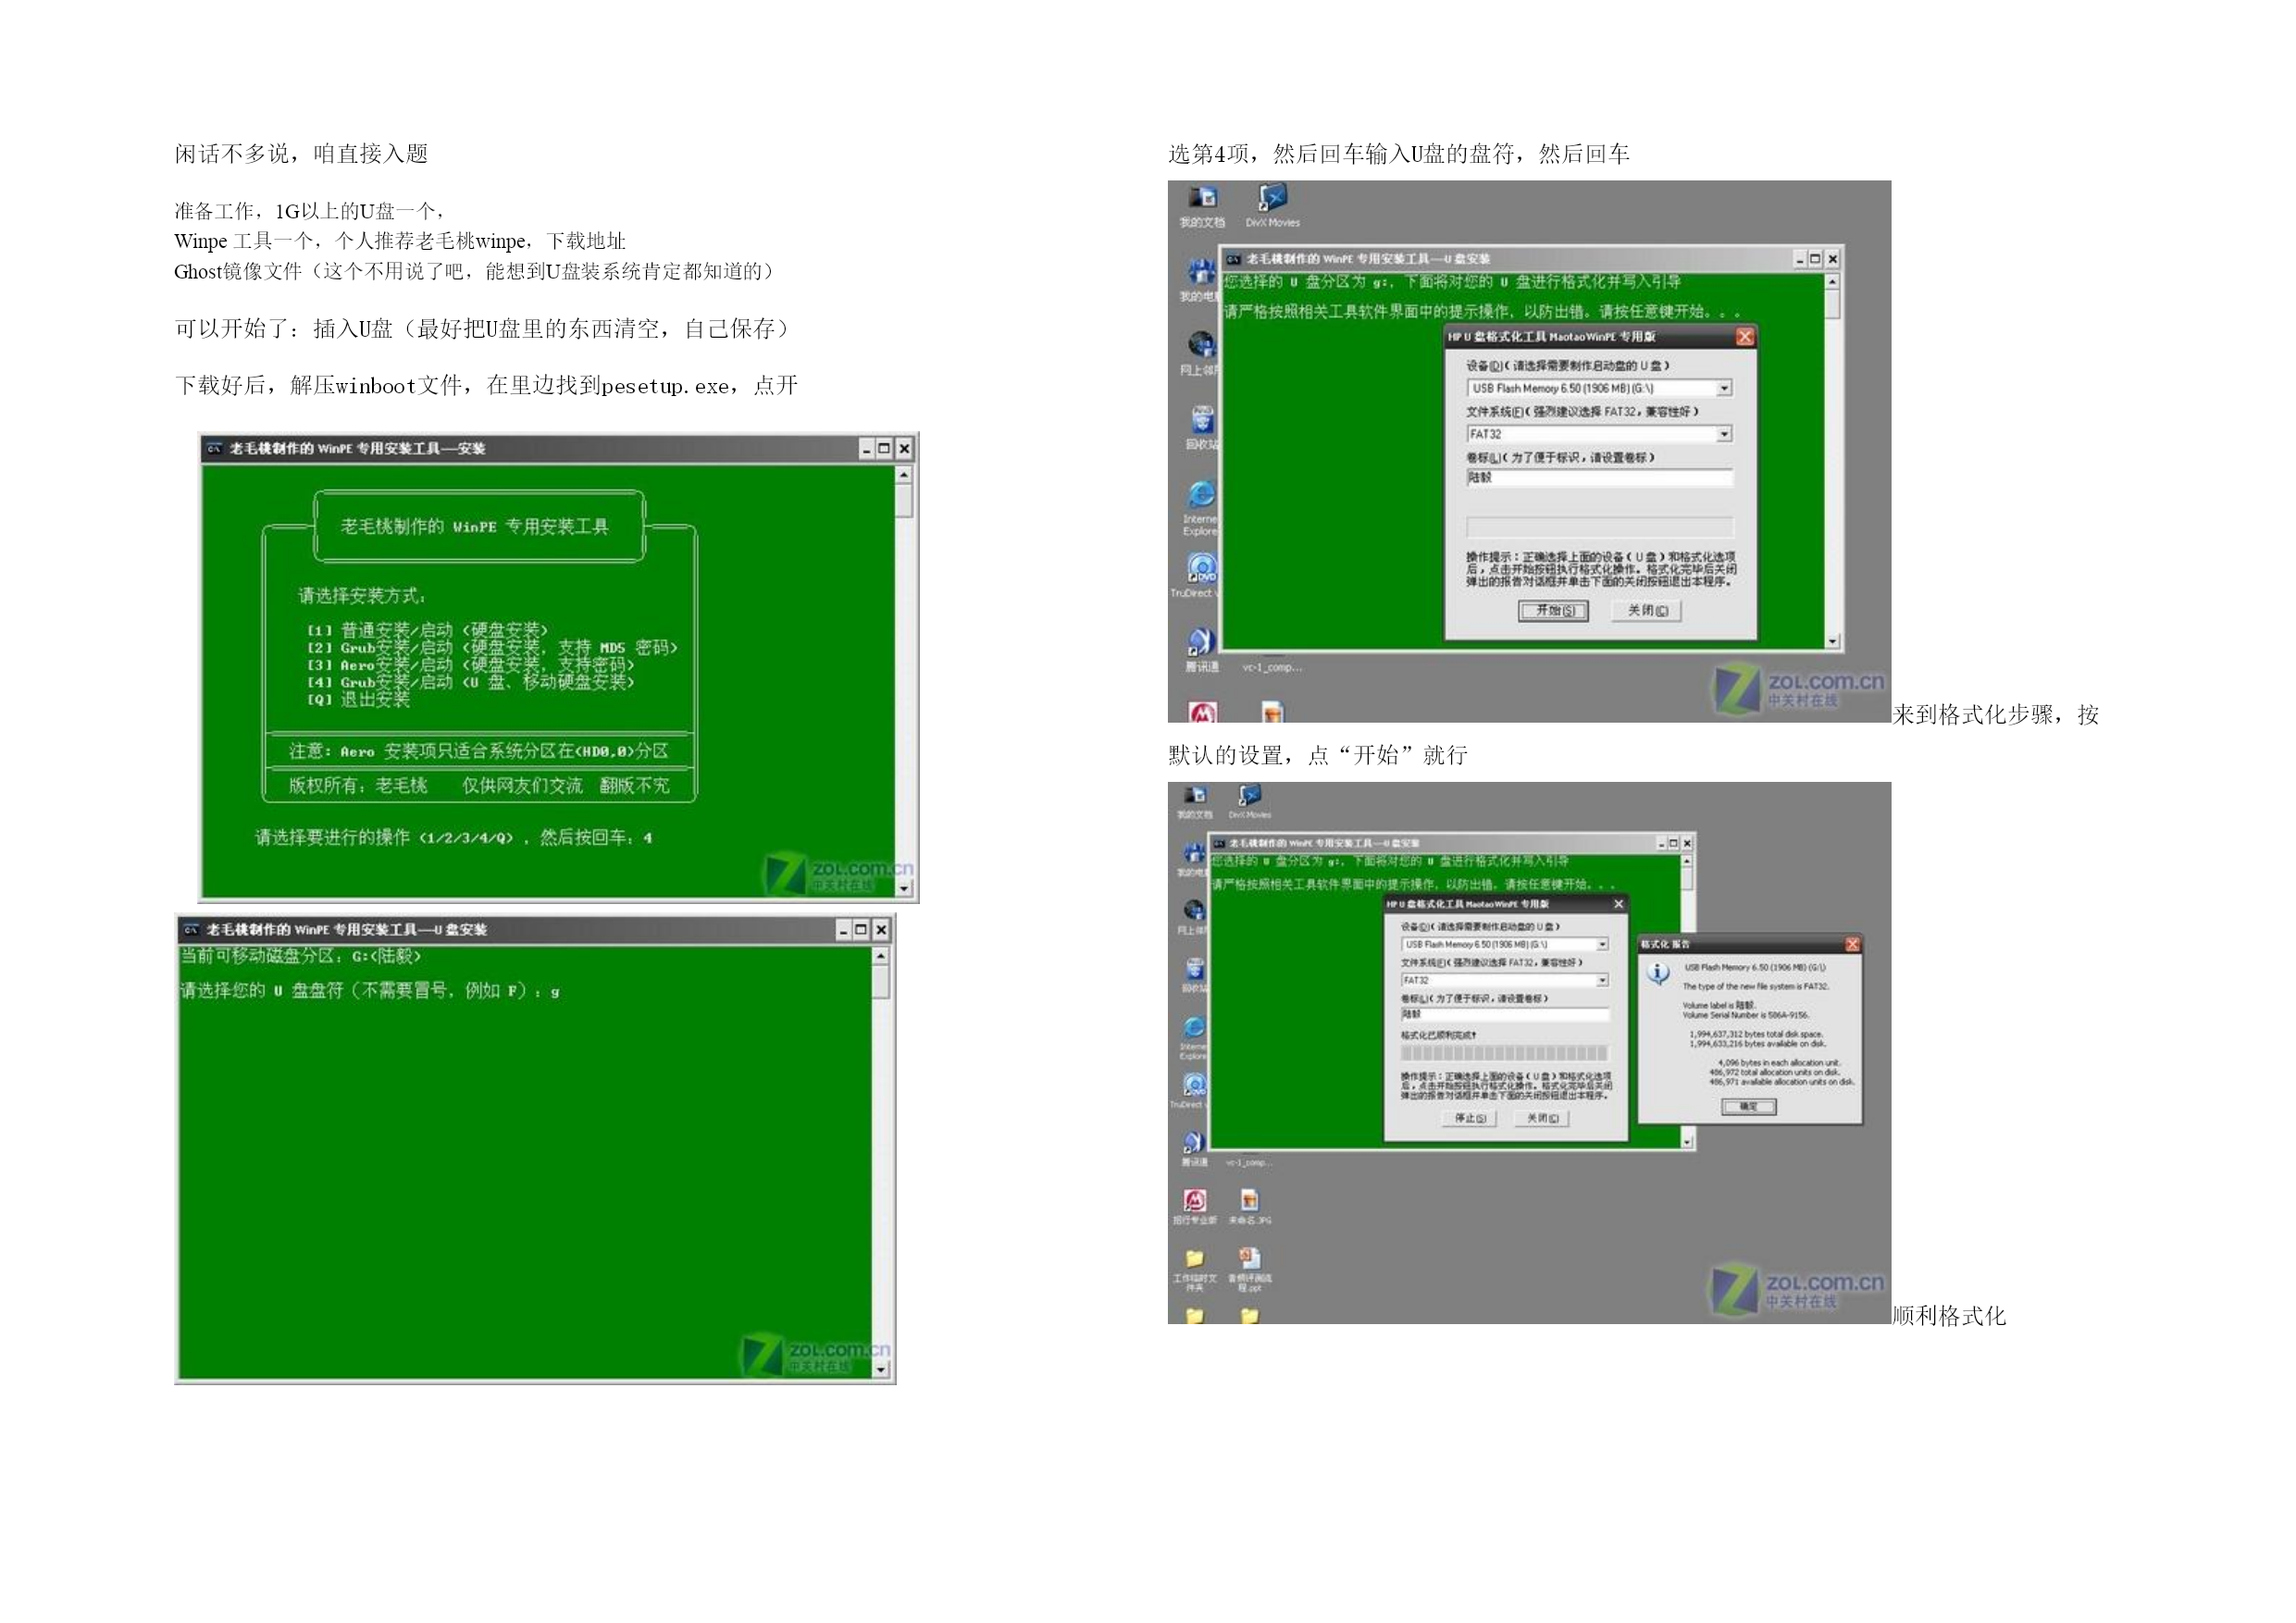Image resolution: width=2296 pixels, height=1623 pixels.
Task: Click 关闭(C) next to the 开始 button
Action: (x=1646, y=611)
